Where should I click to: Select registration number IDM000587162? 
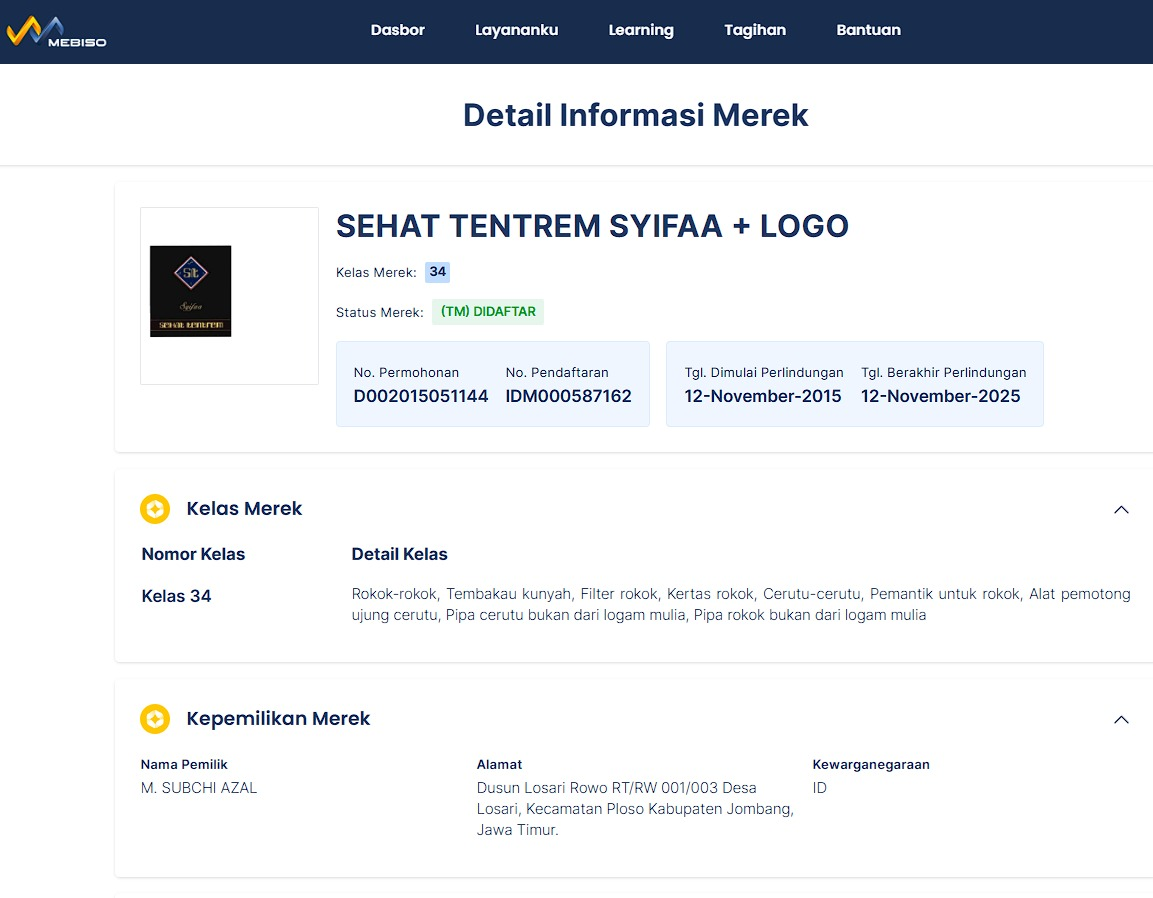click(x=568, y=396)
